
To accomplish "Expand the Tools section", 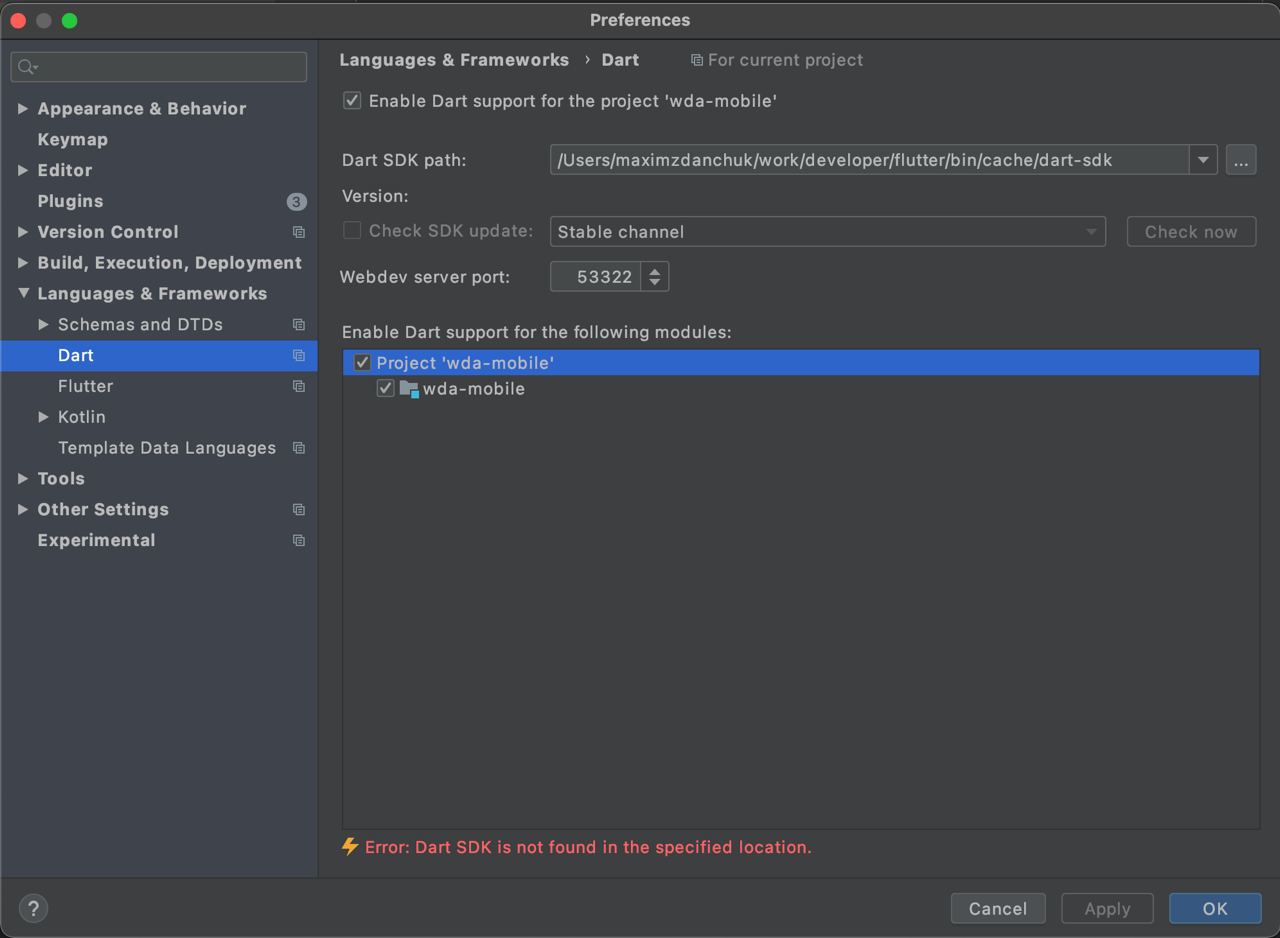I will tap(23, 479).
